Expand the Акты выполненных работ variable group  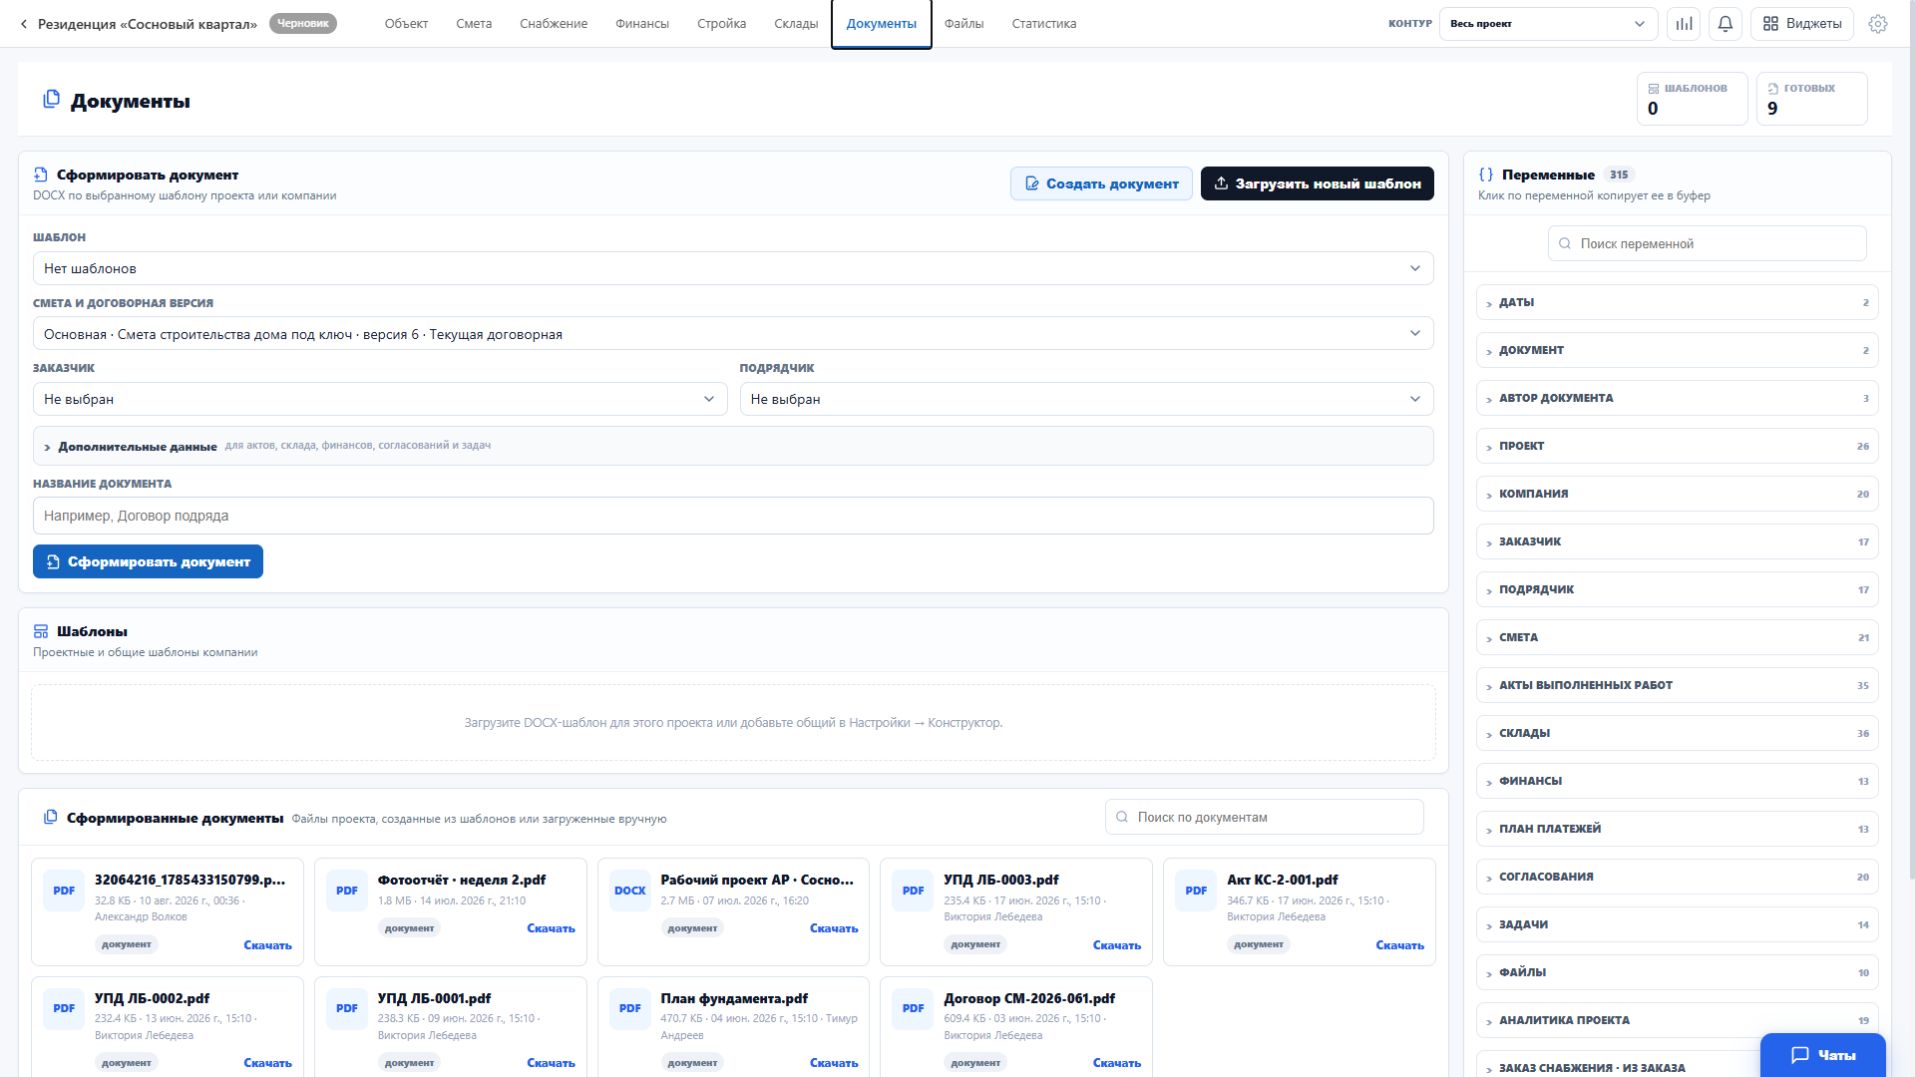pos(1677,685)
